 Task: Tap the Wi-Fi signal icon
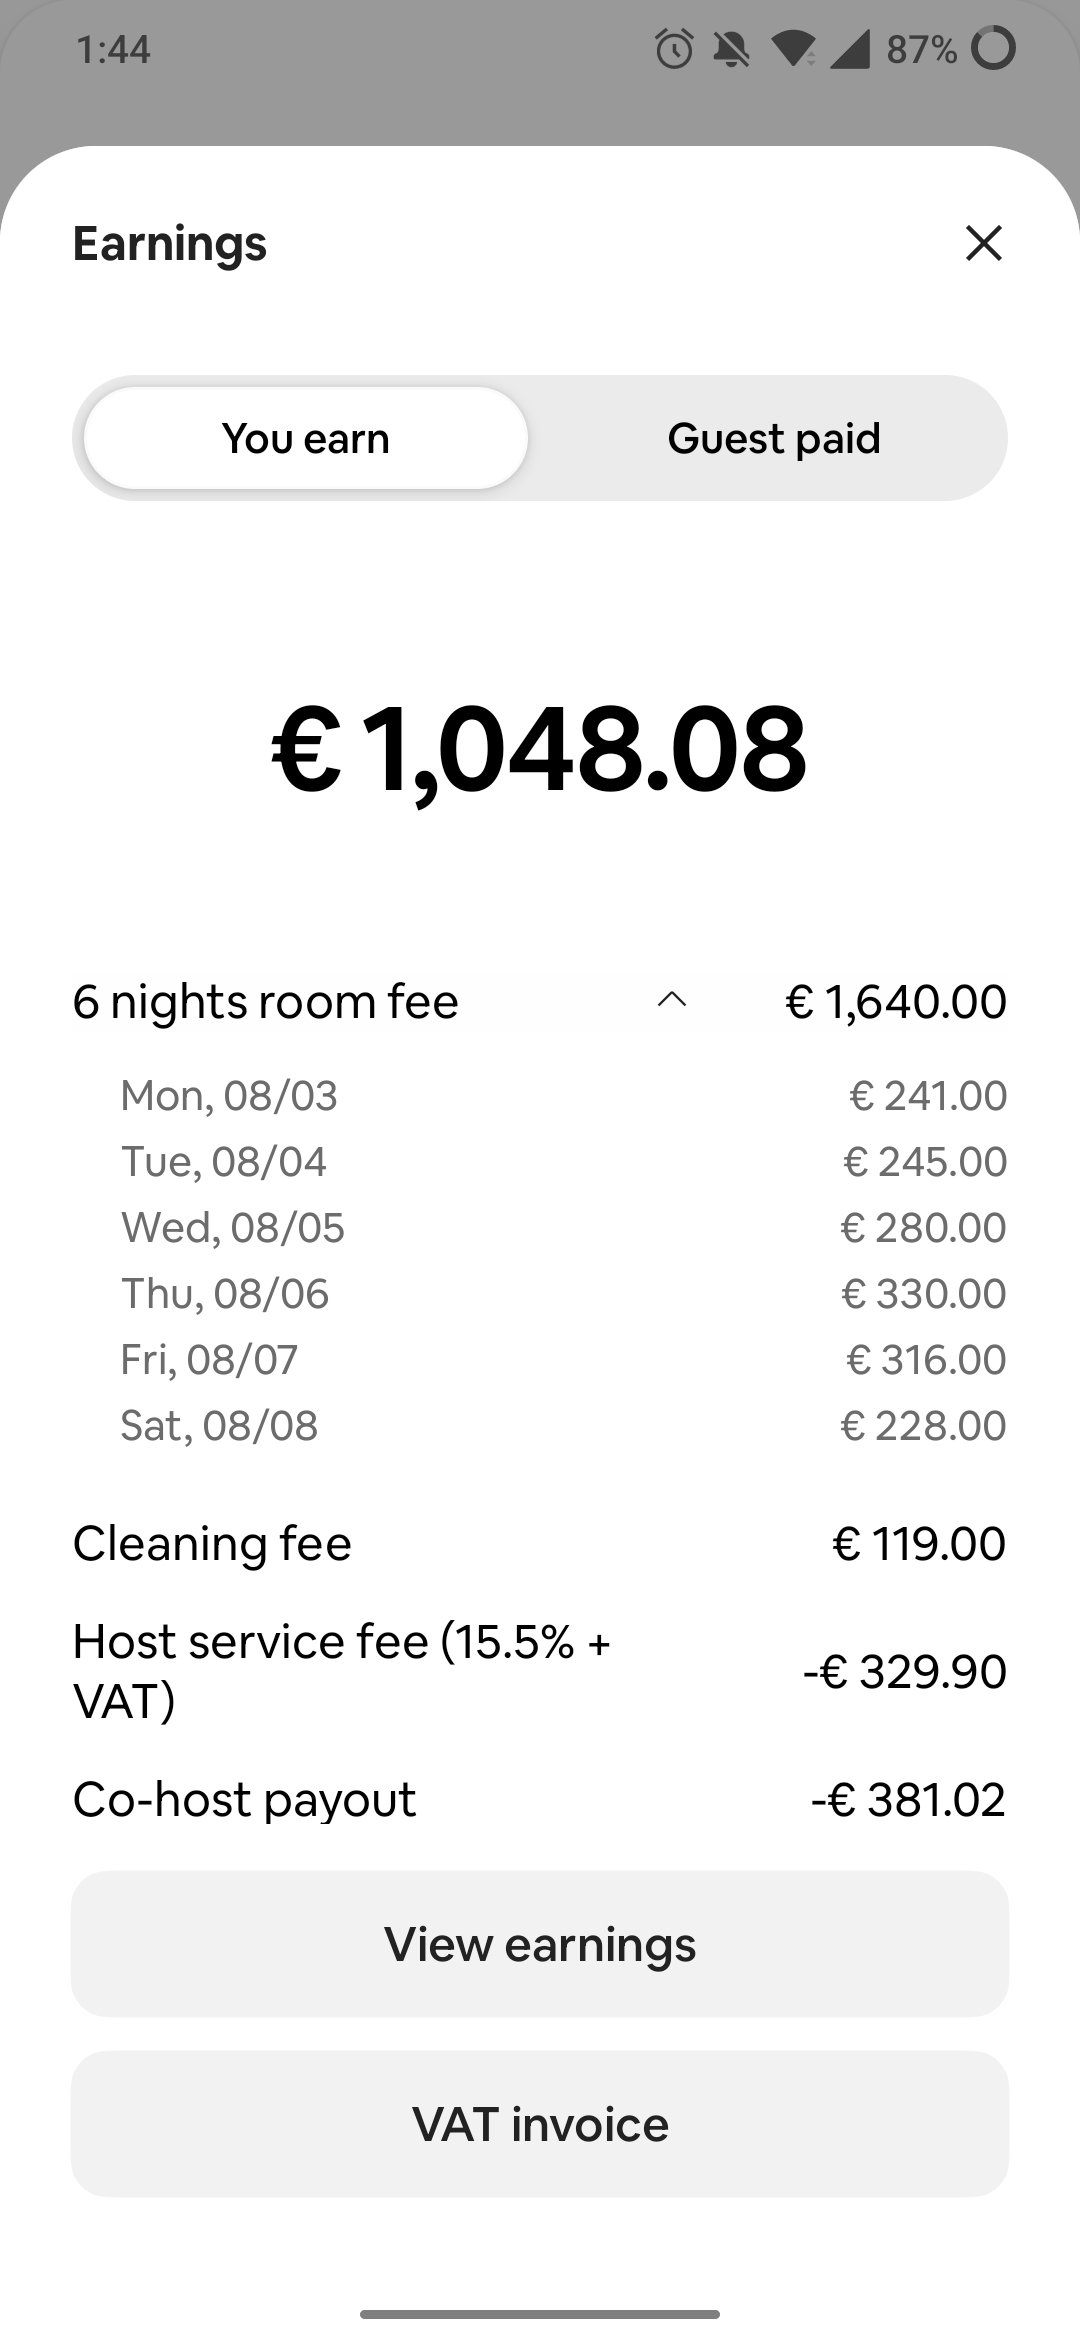pyautogui.click(x=794, y=48)
